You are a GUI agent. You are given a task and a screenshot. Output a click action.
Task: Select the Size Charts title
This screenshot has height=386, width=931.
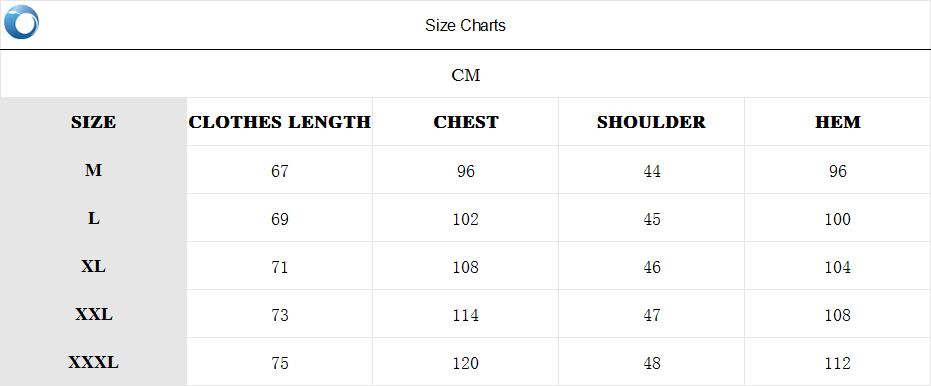466,26
